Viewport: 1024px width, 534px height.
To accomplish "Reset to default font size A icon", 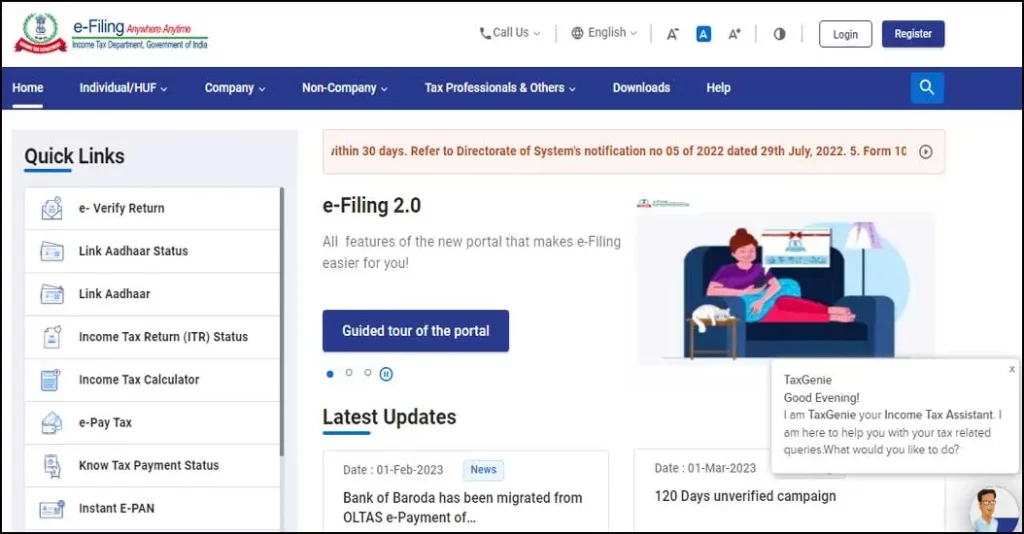I will tap(703, 34).
